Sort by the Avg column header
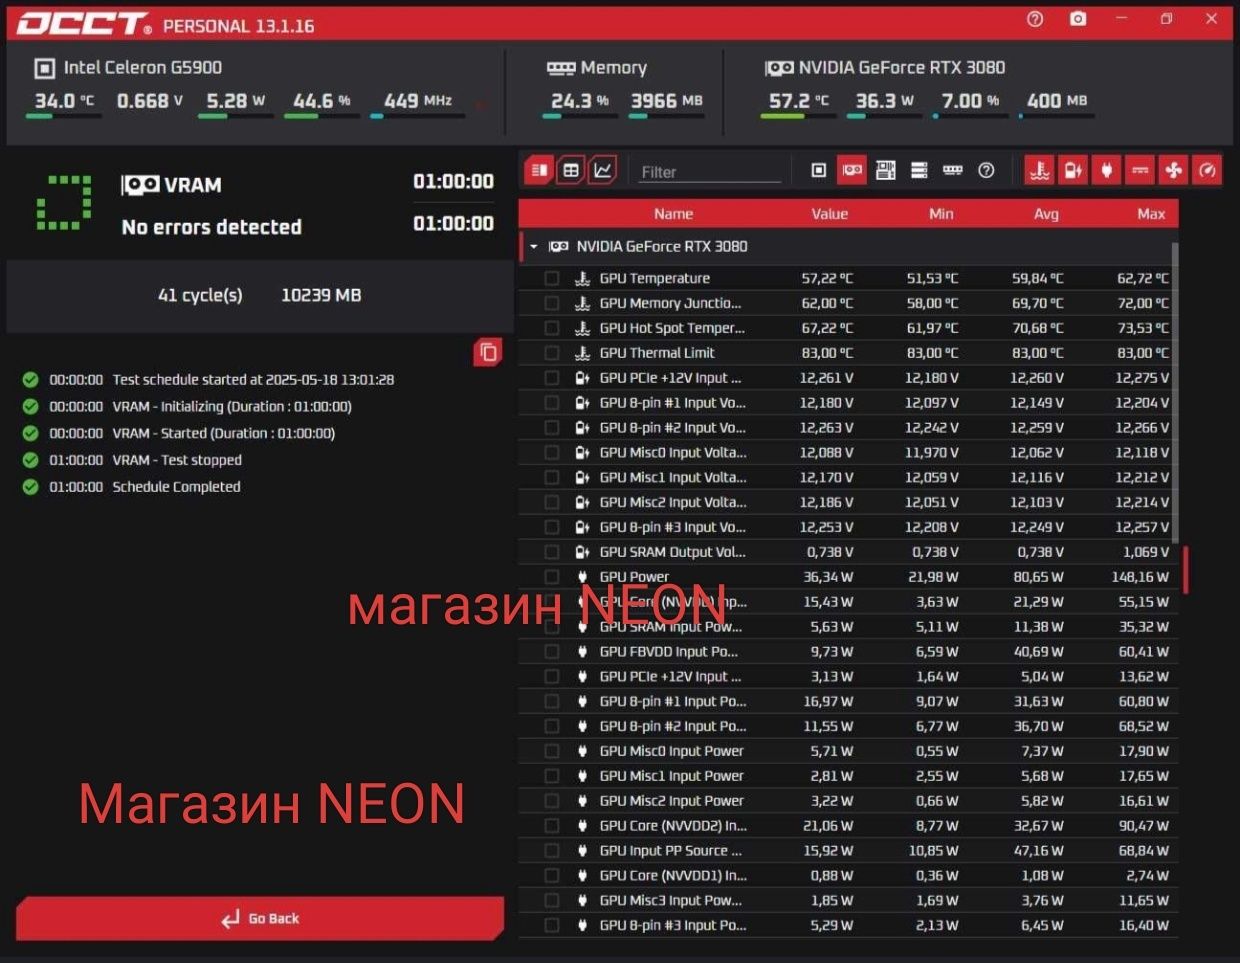 (x=1046, y=214)
